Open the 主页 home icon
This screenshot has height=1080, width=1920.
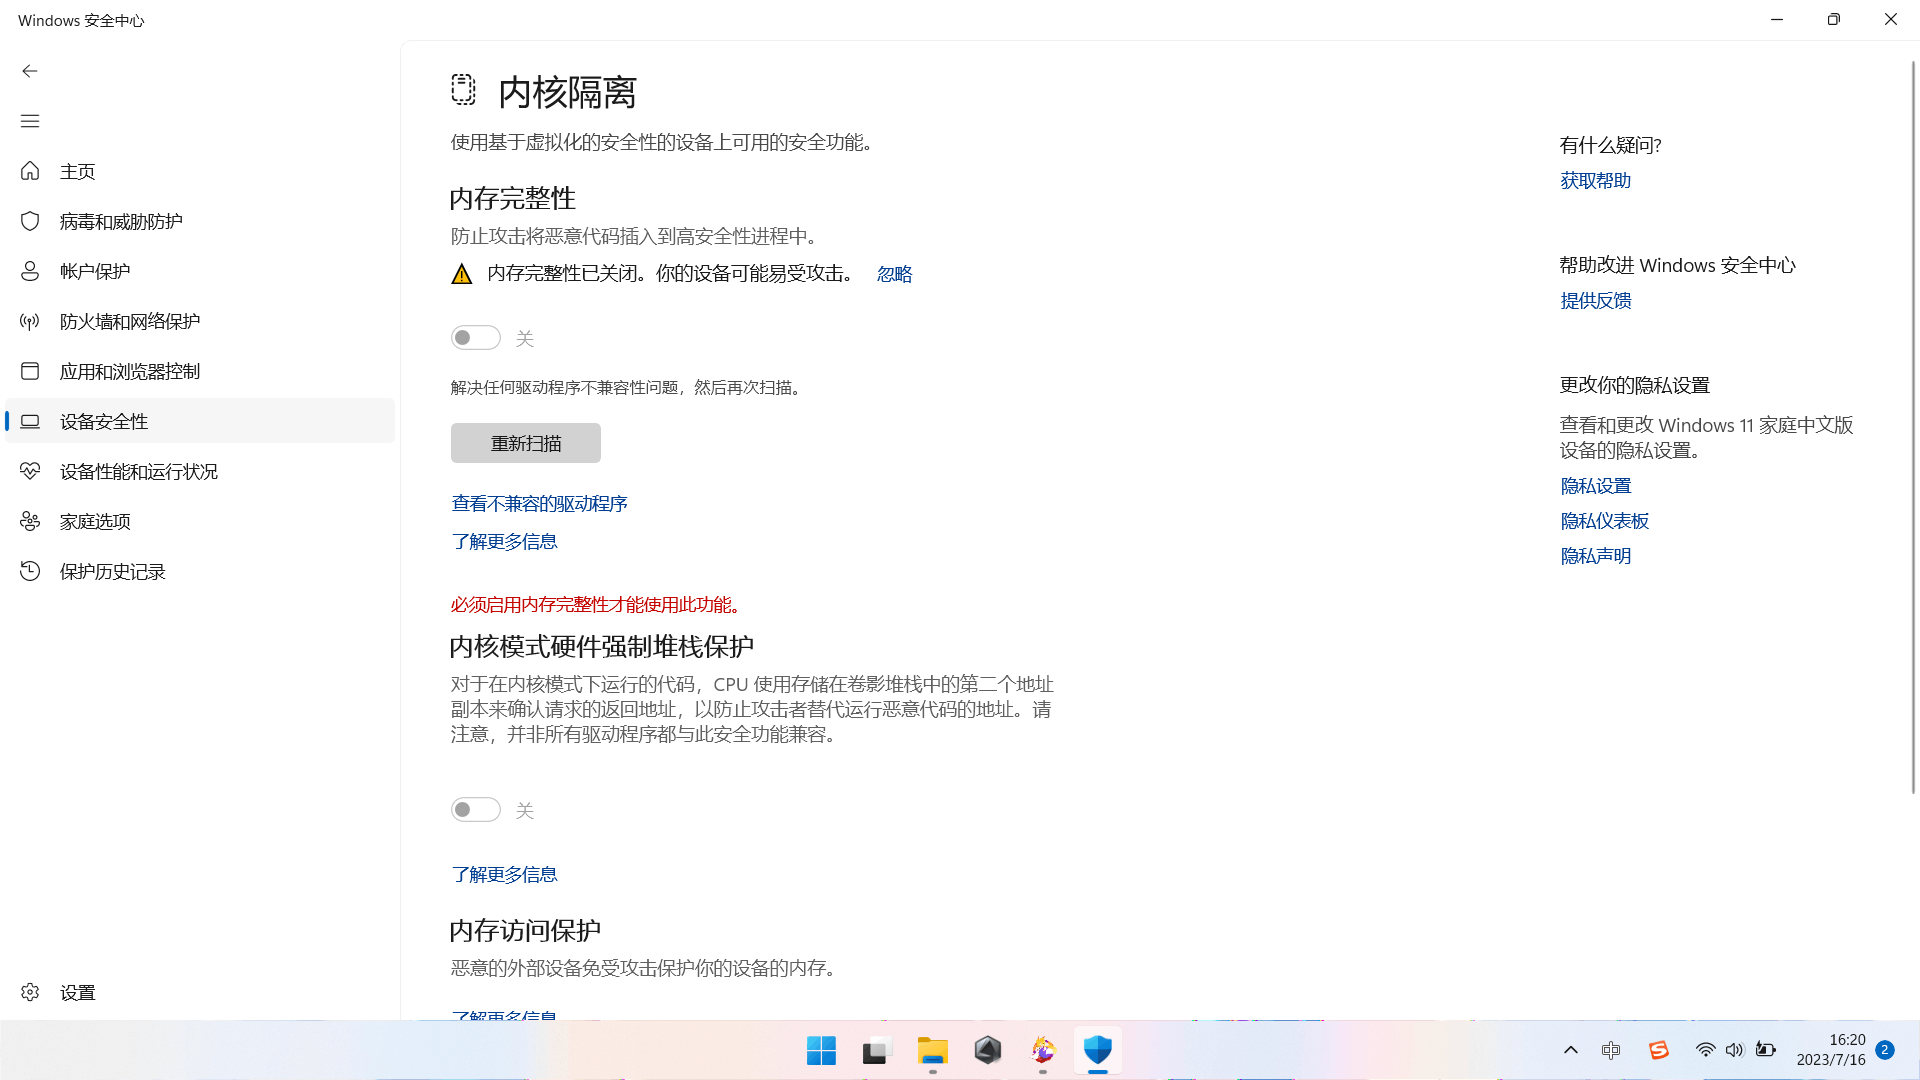tap(30, 171)
